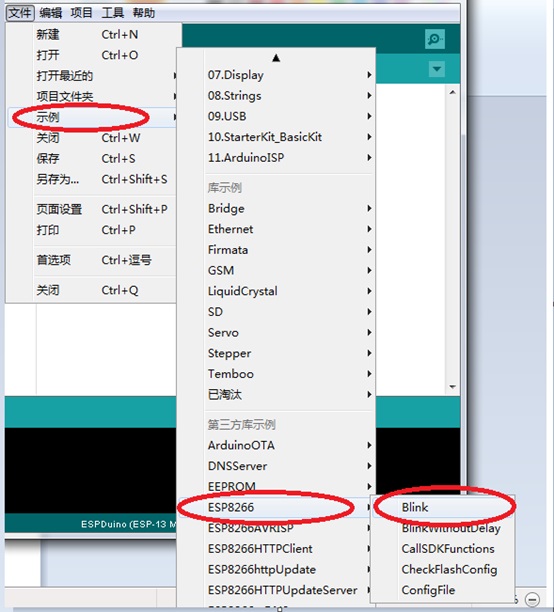The image size is (554, 612).
Task: Expand the 07.Display examples submenu
Action: pyautogui.click(x=289, y=75)
